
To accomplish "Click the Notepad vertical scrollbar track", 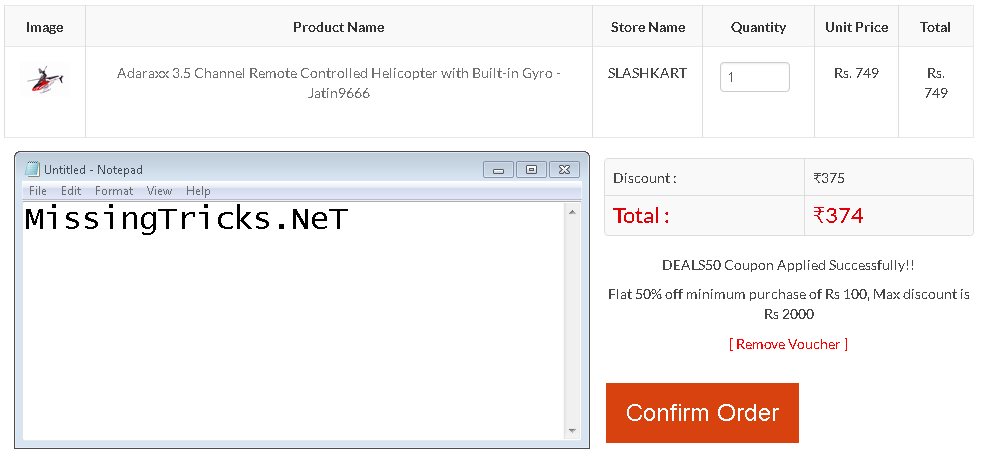I will pyautogui.click(x=572, y=321).
